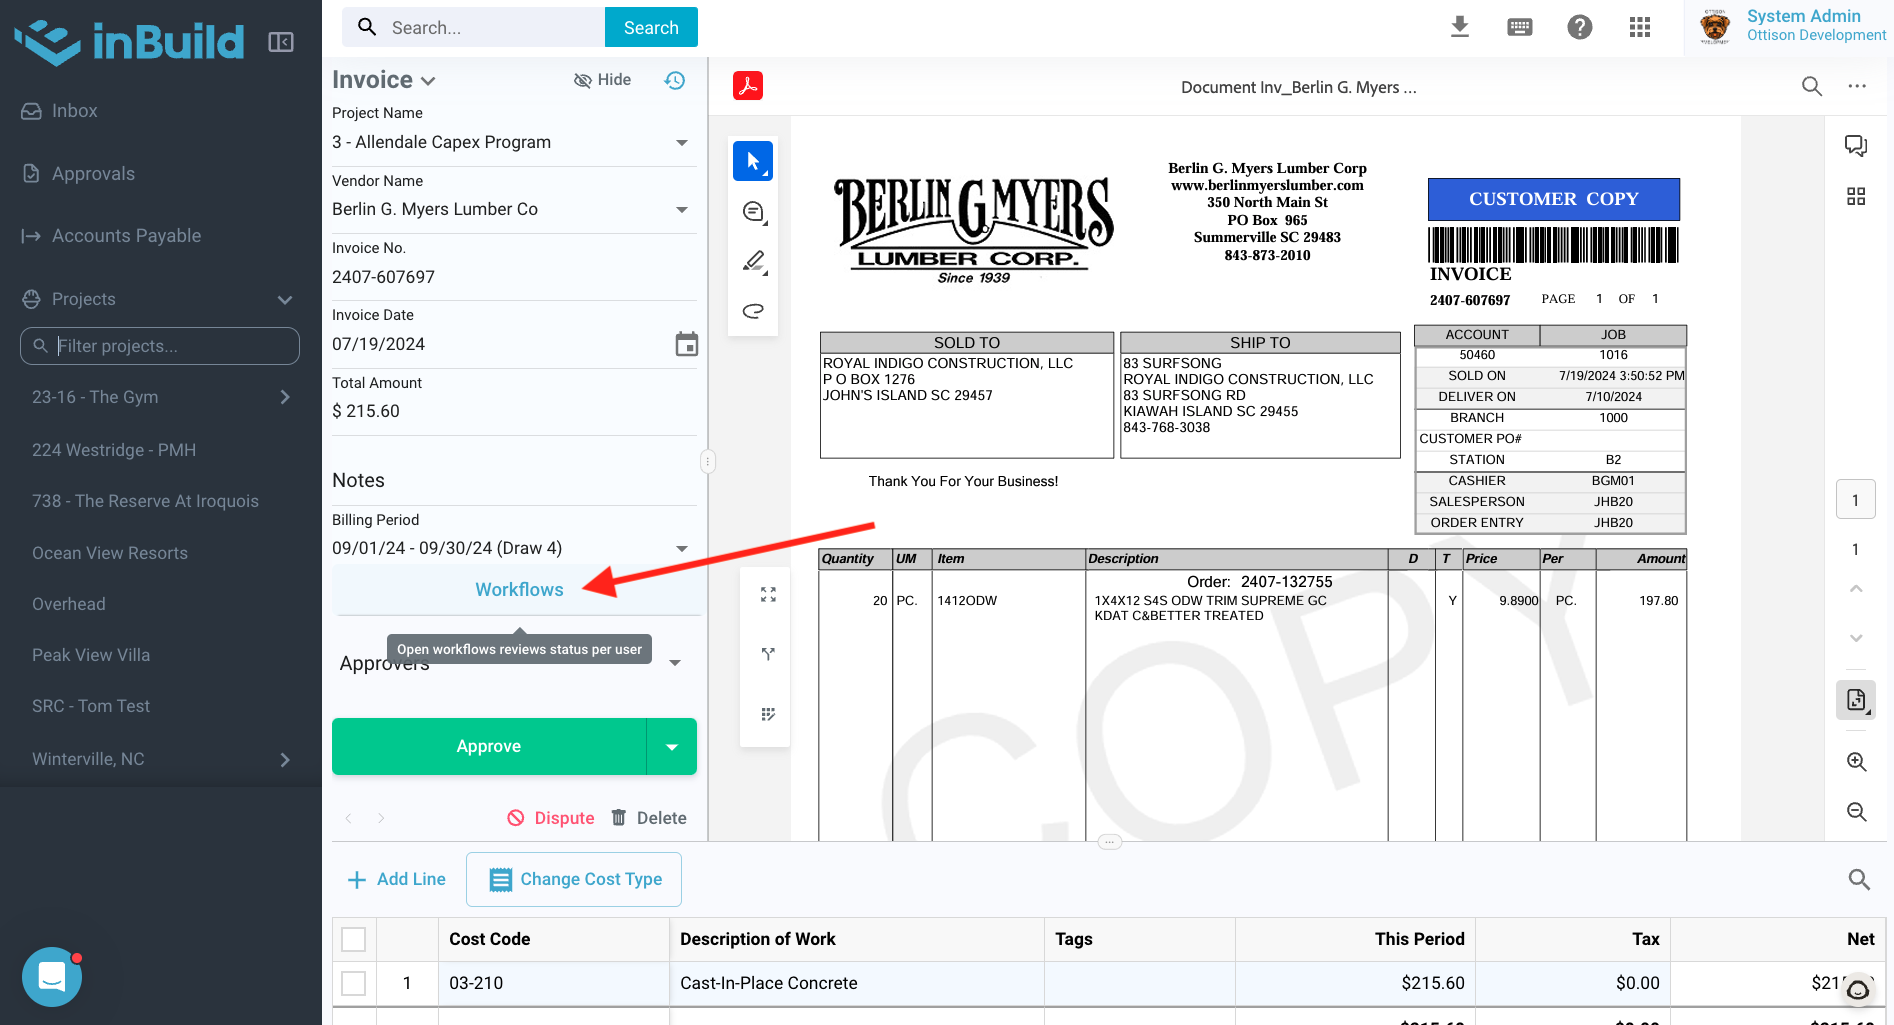Viewport: 1894px width, 1025px height.
Task: Open the invoice history clock icon
Action: pos(675,80)
